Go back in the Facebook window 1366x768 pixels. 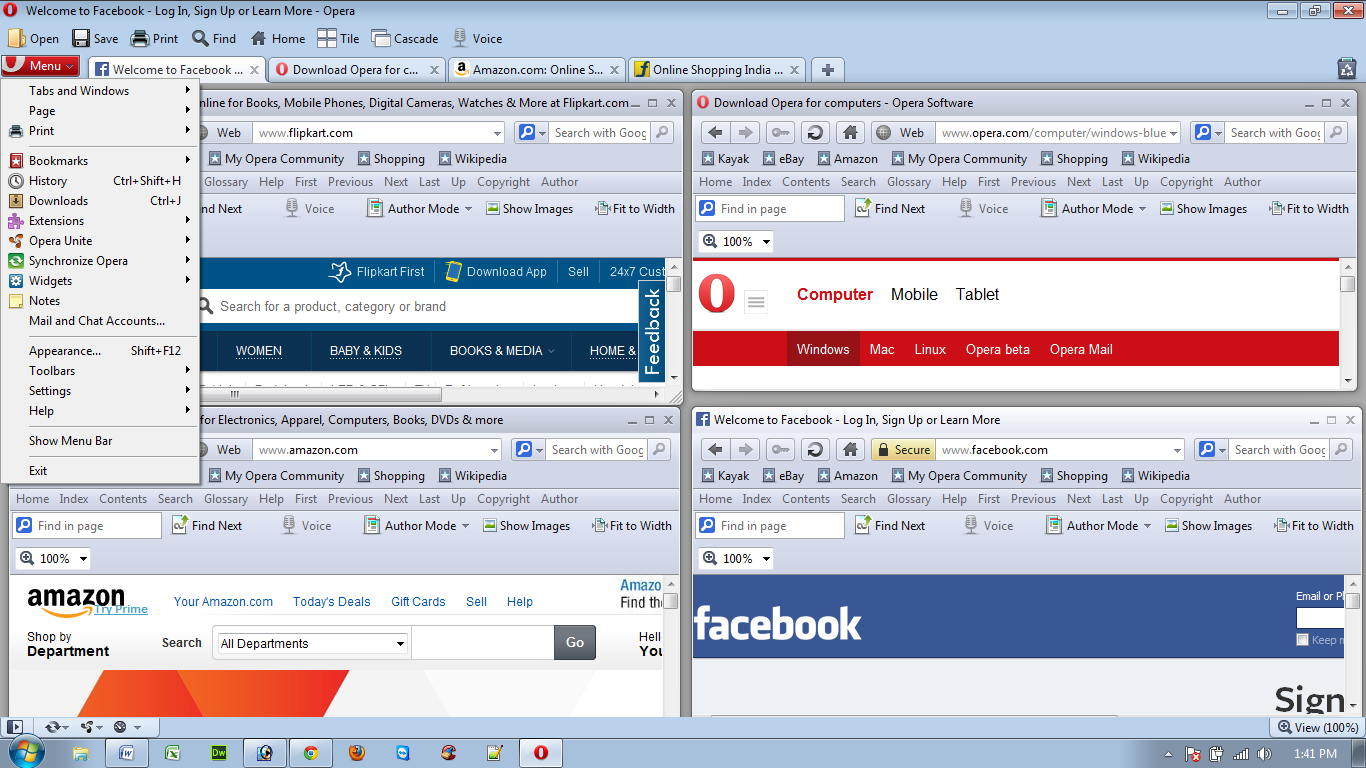[x=714, y=449]
